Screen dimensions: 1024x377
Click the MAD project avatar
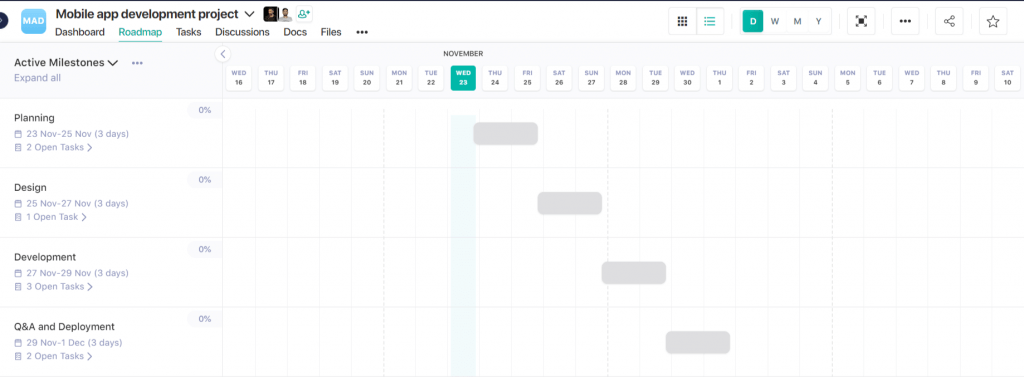tap(34, 21)
